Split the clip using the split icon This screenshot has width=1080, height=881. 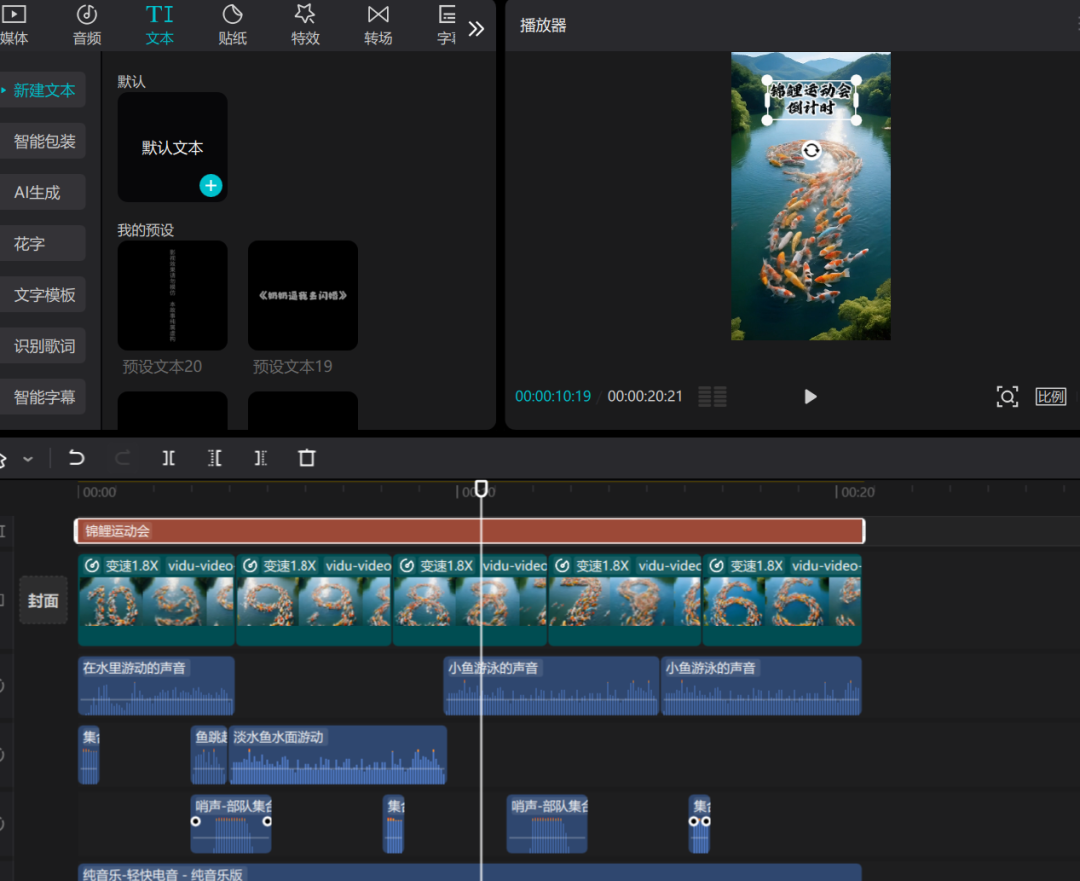point(168,458)
